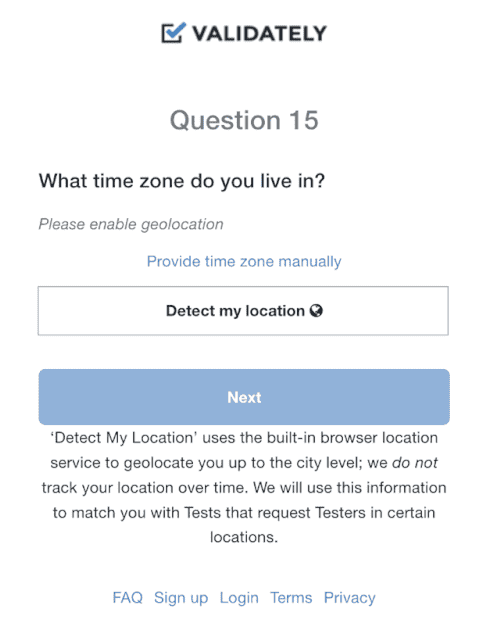This screenshot has width=485, height=626.
Task: Click the Detect my location button
Action: pos(243,311)
